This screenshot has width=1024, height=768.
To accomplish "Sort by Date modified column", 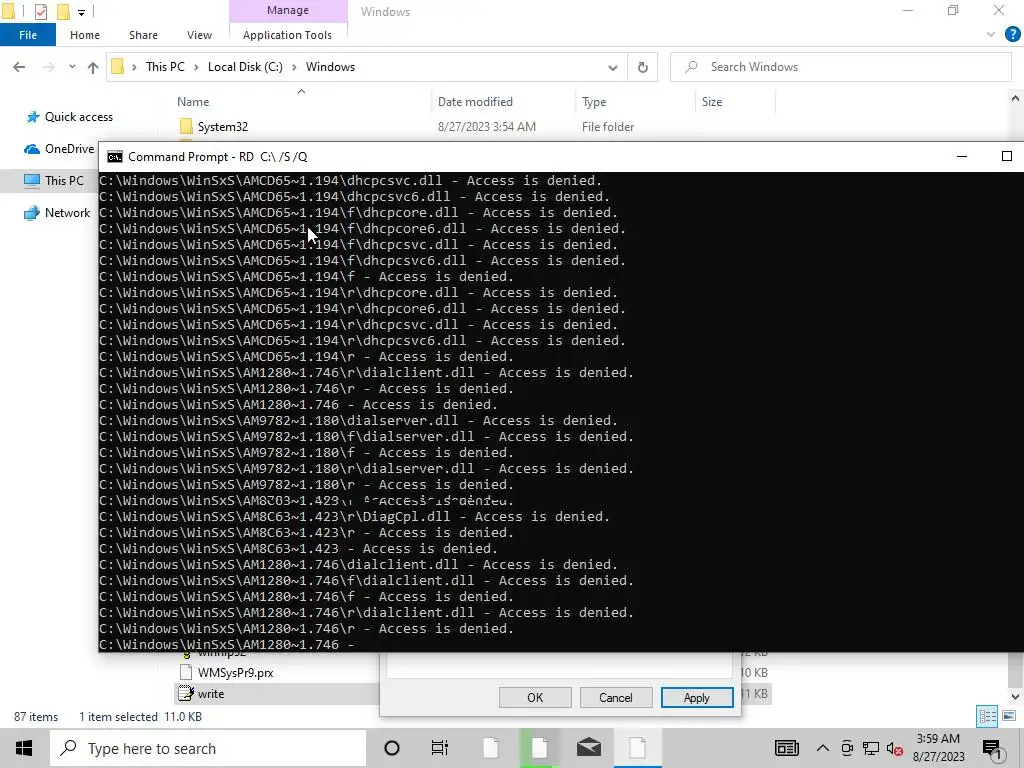I will [x=475, y=102].
